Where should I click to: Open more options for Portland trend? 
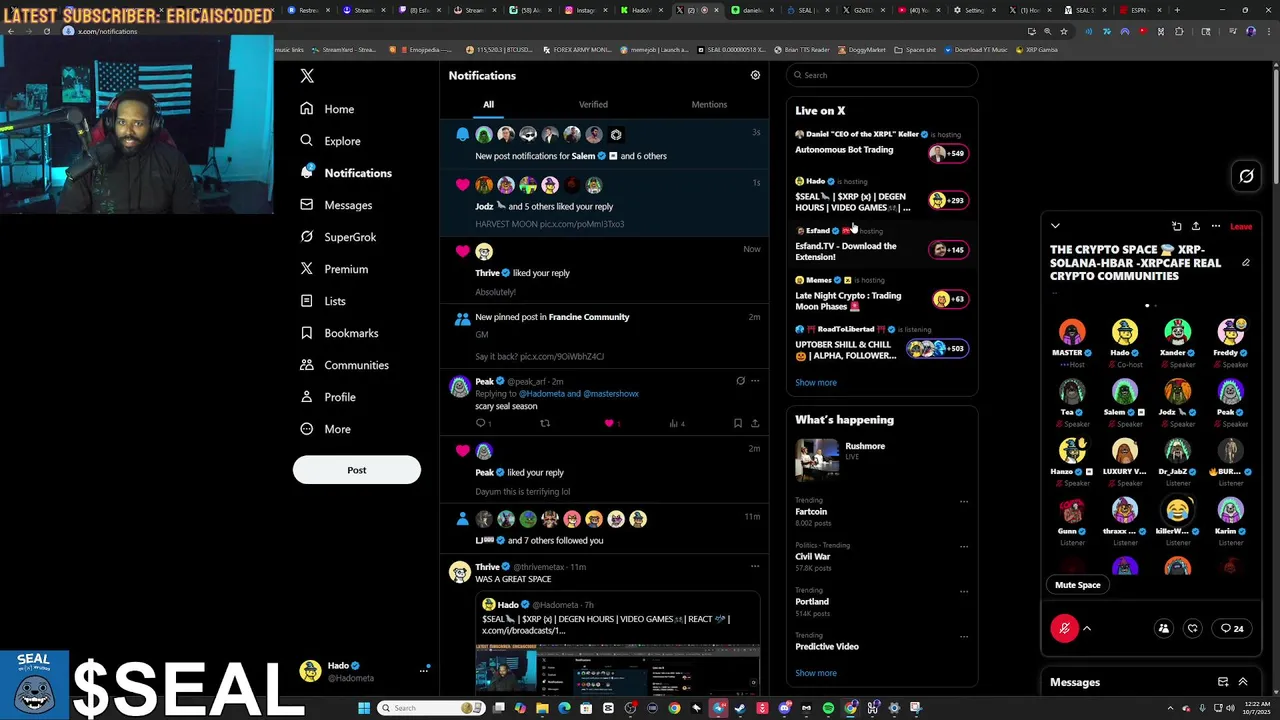click(964, 591)
